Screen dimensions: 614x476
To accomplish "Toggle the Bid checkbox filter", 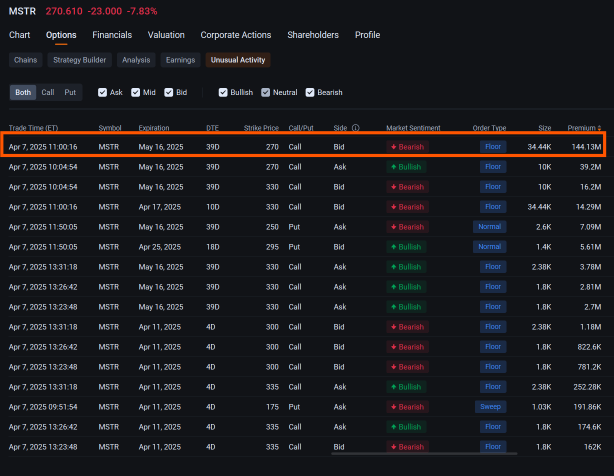I will pyautogui.click(x=169, y=92).
